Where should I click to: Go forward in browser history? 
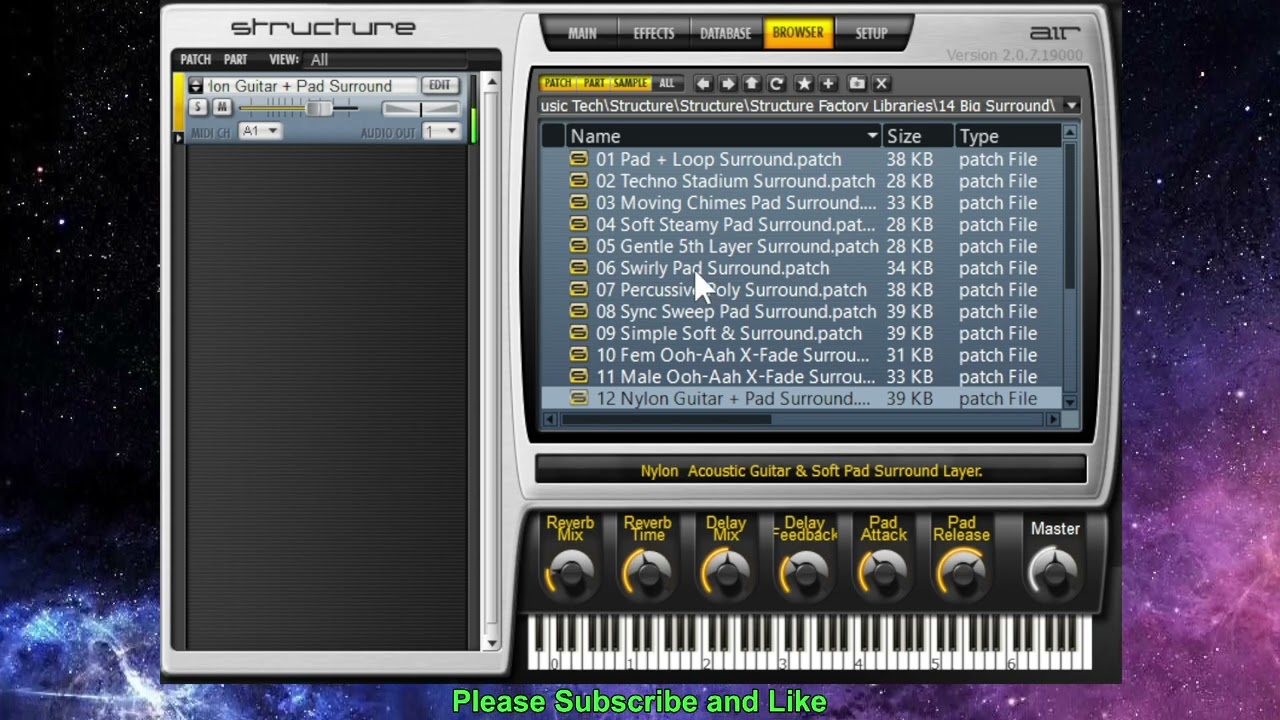[x=728, y=84]
